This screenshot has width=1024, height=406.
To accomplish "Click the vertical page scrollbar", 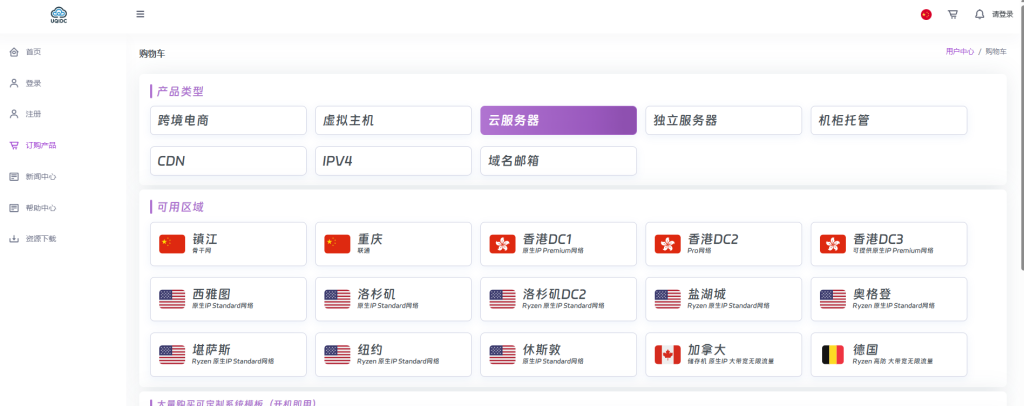I will [1019, 140].
